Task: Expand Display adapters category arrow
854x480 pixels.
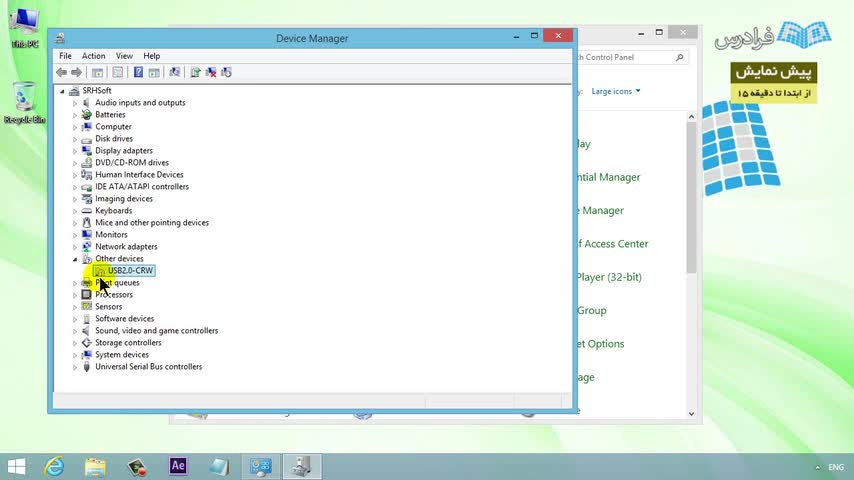Action: click(75, 151)
